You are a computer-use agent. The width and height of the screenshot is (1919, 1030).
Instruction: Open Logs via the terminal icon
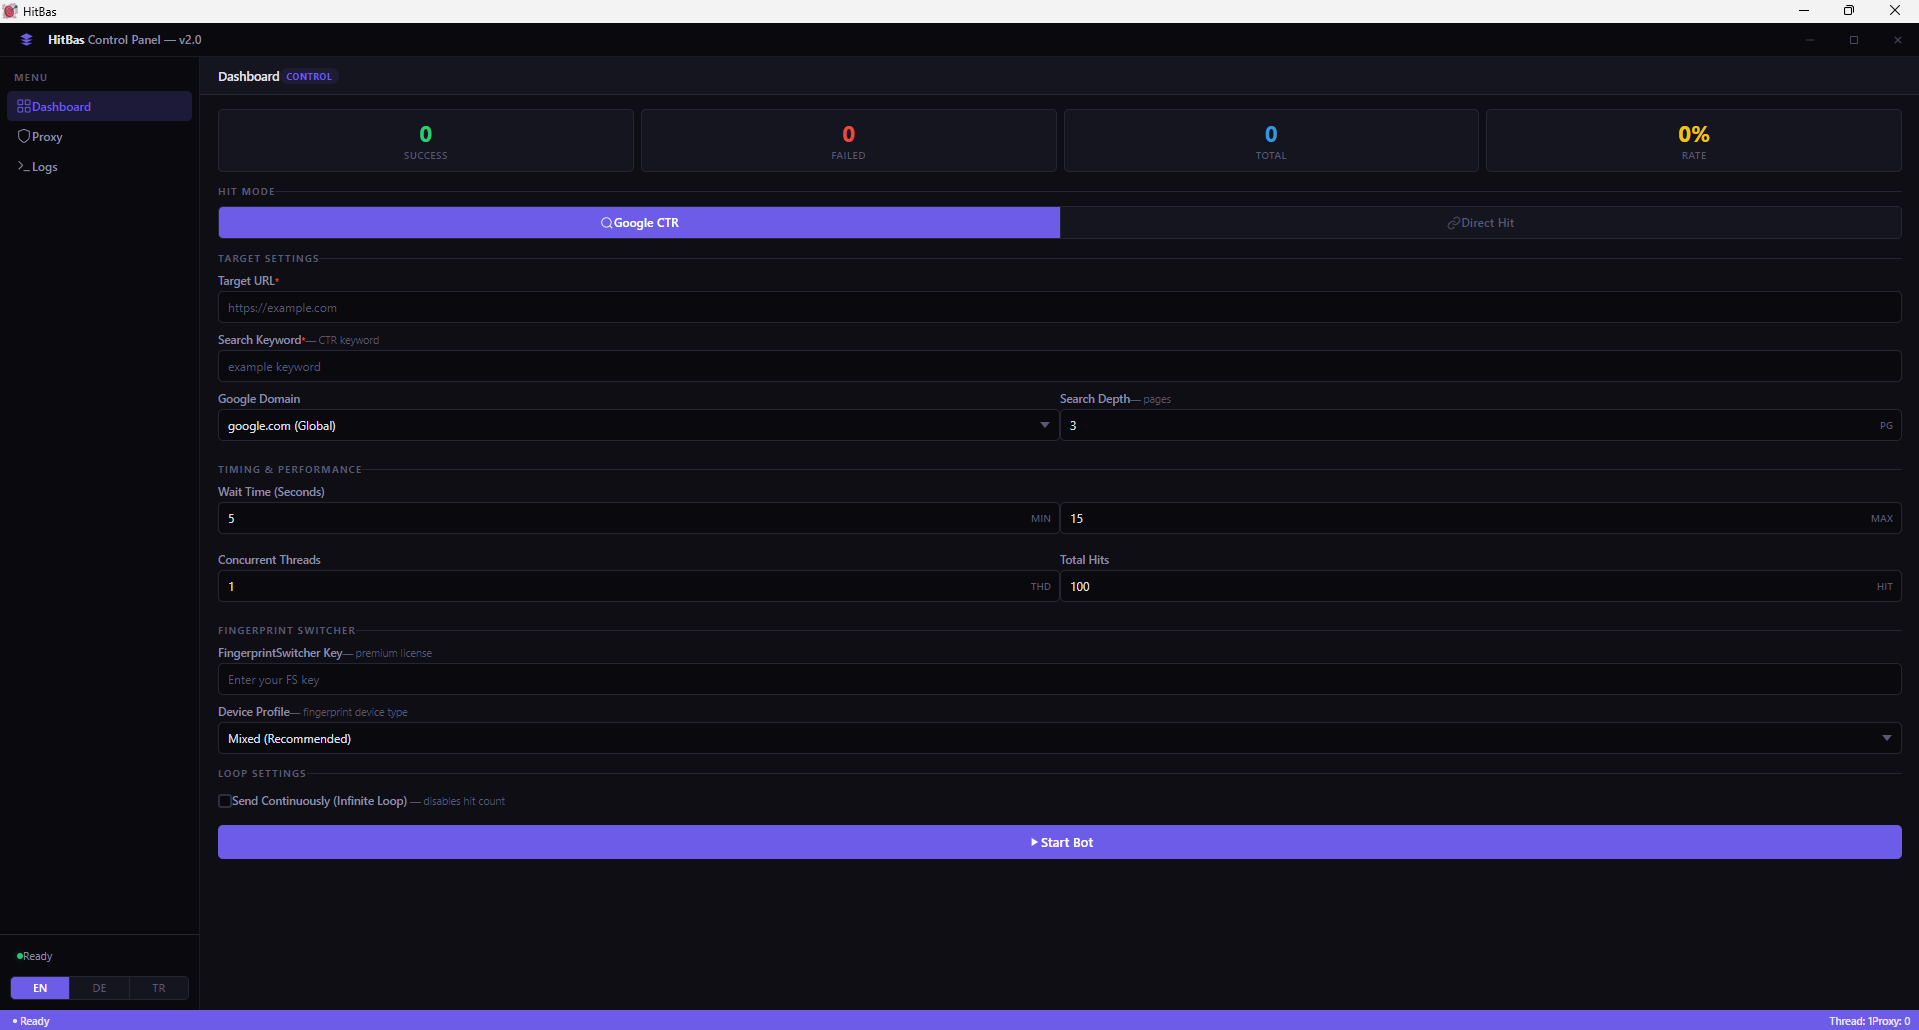24,167
